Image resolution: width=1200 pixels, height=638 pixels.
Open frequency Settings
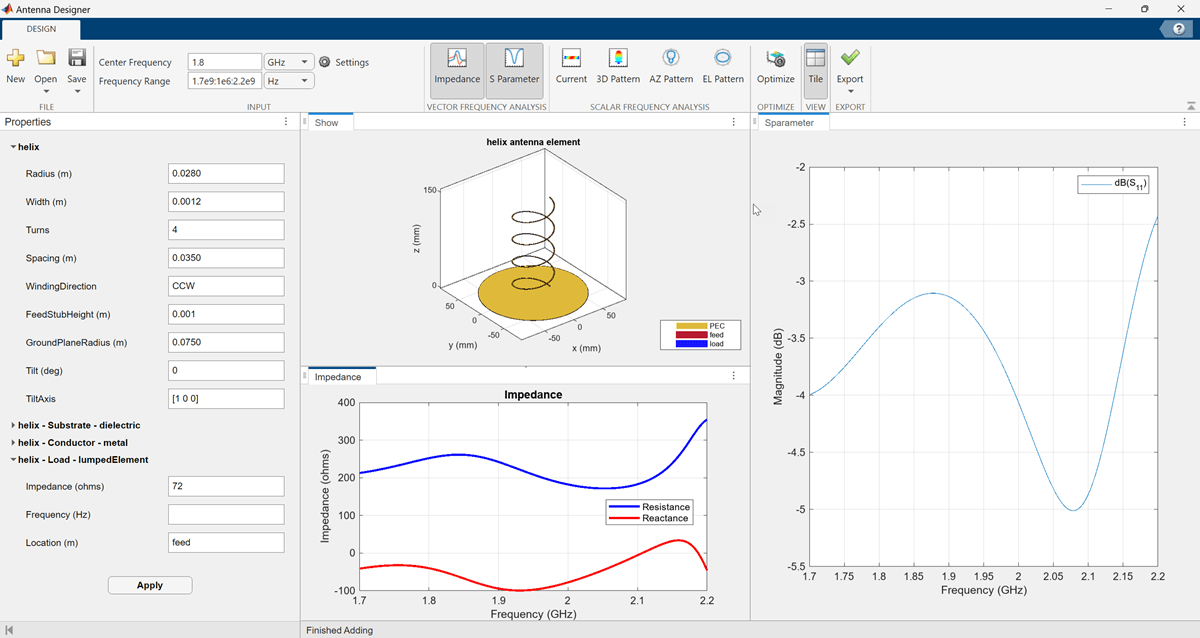[x=344, y=62]
